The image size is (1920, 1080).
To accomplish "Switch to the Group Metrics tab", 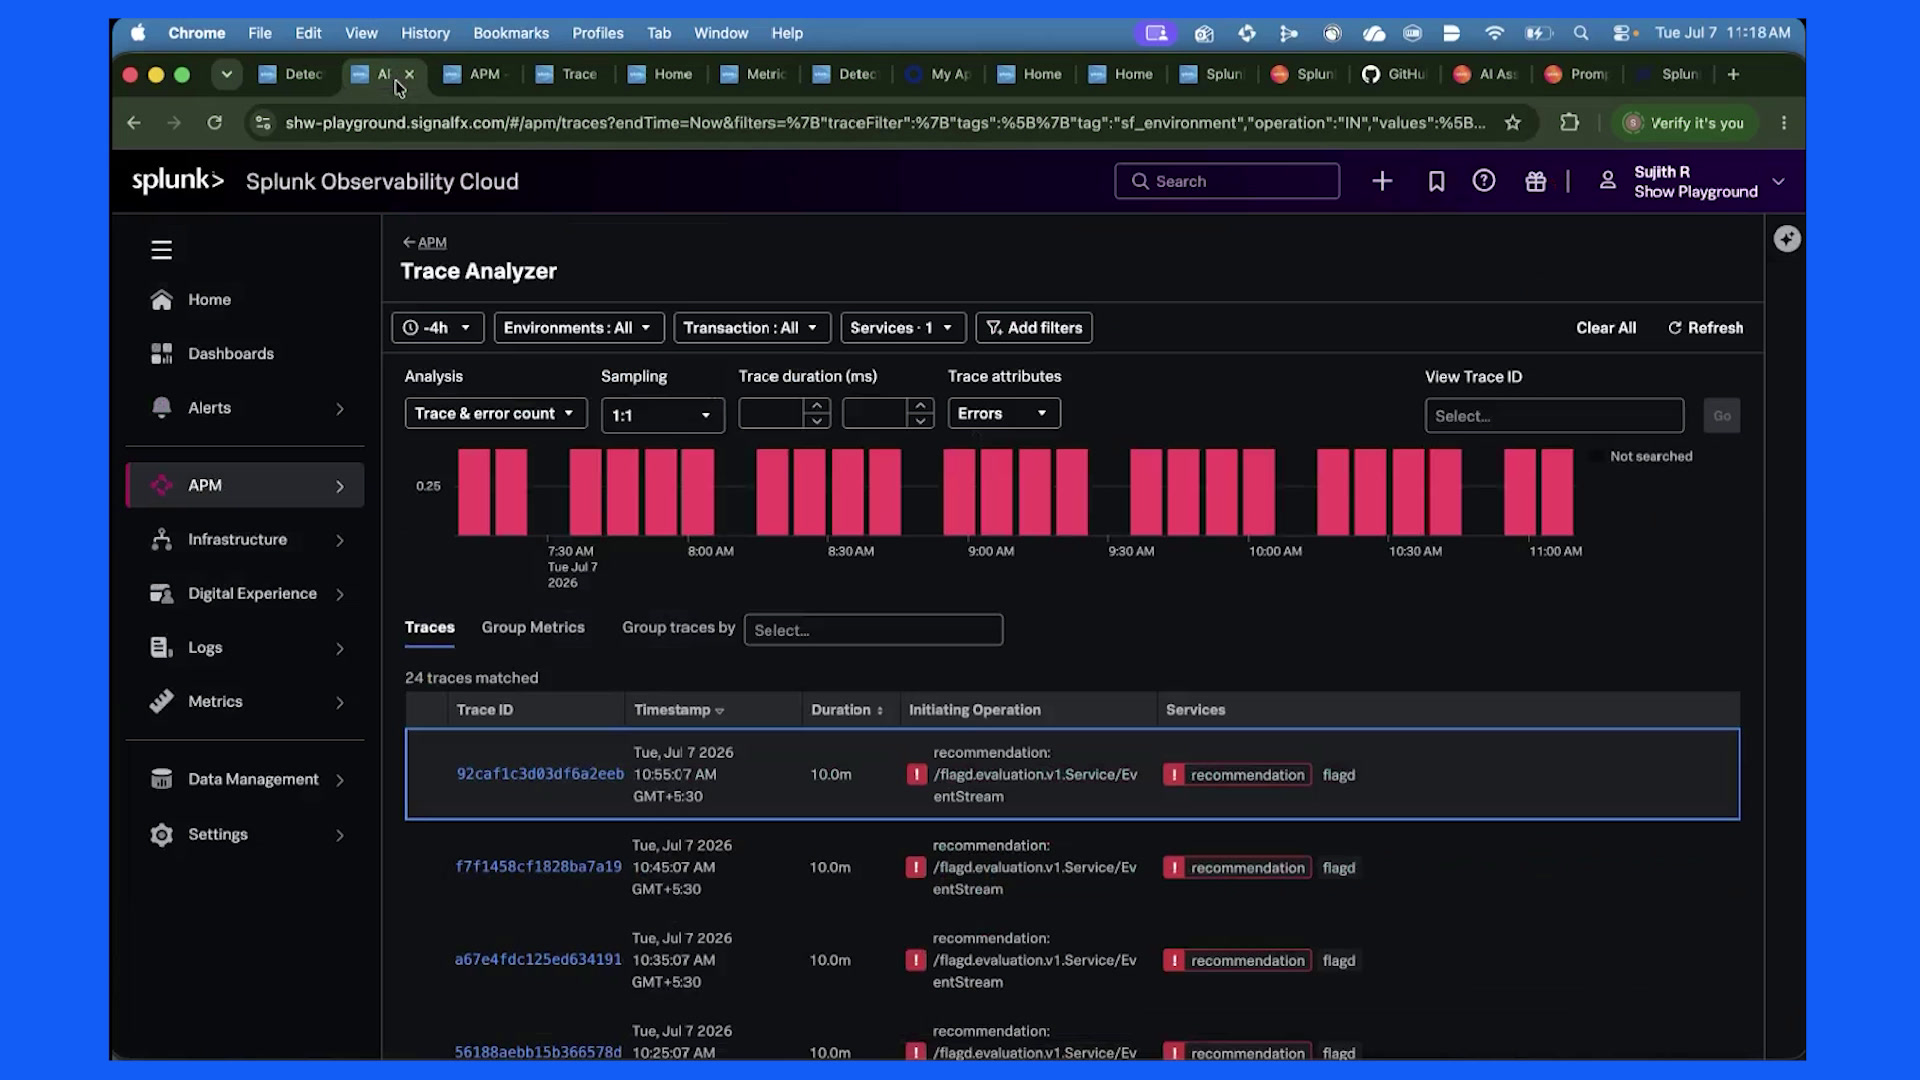I will coord(533,627).
